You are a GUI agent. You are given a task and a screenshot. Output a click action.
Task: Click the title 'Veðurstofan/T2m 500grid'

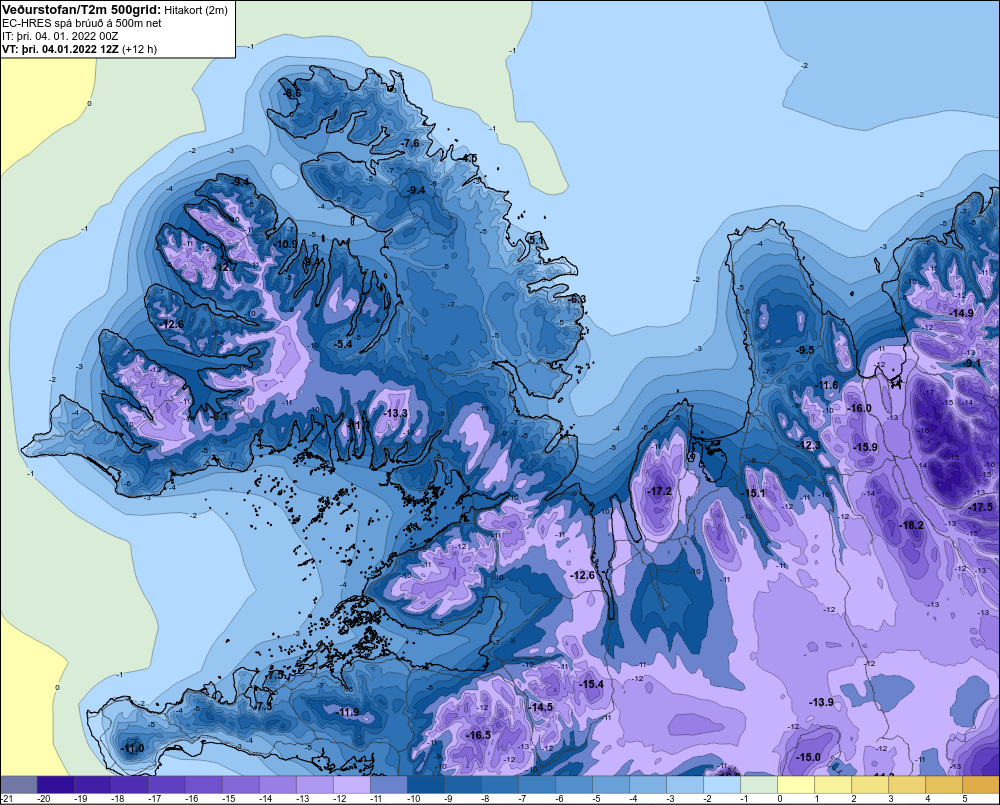[x=82, y=10]
